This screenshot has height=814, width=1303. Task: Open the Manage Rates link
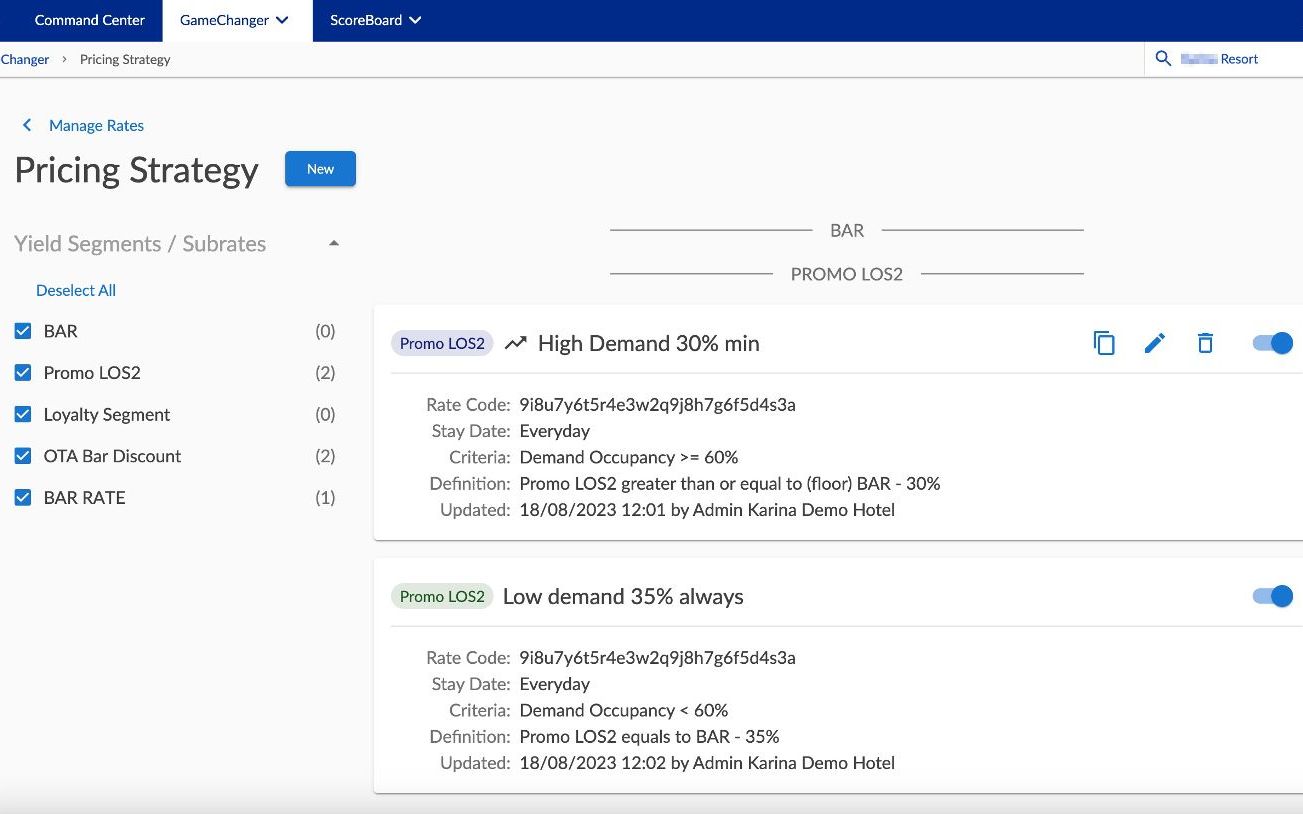tap(96, 125)
